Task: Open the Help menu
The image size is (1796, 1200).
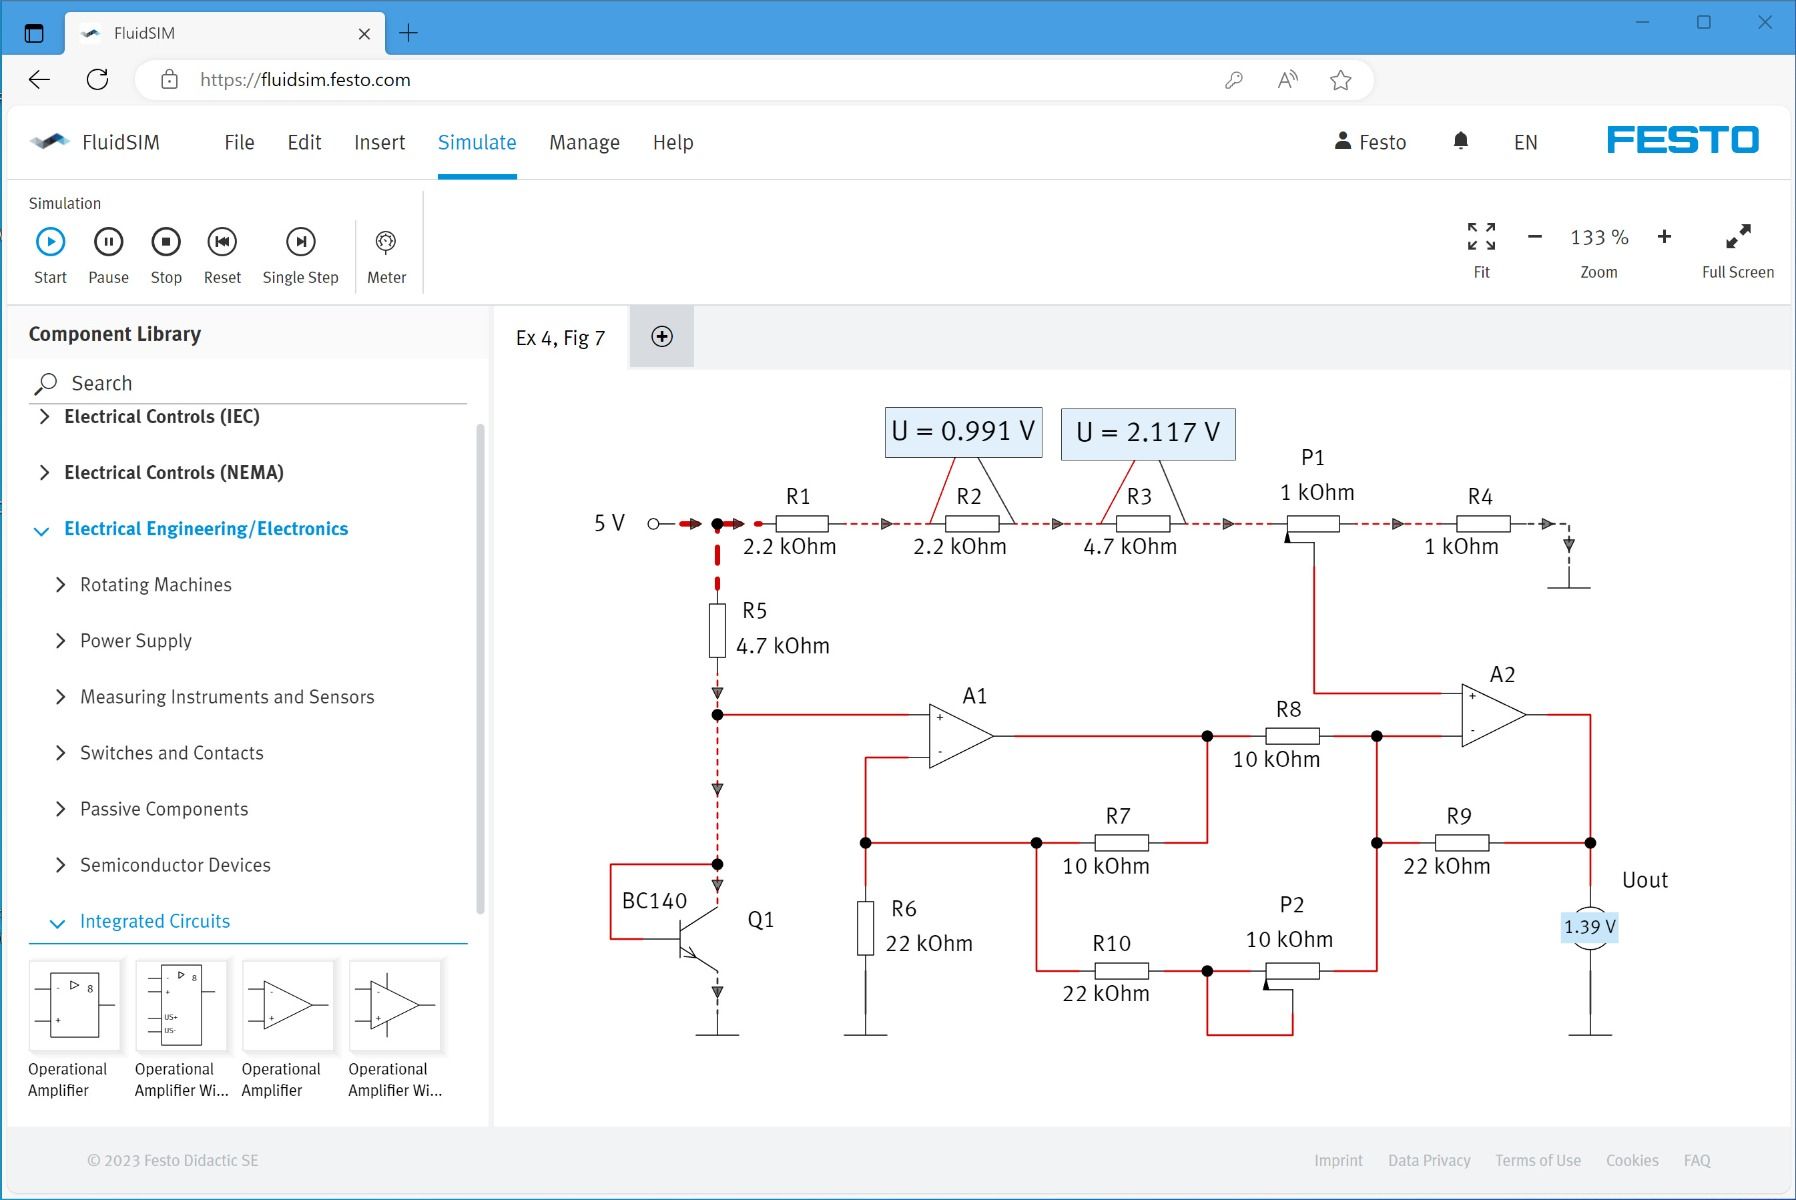Action: click(x=673, y=142)
